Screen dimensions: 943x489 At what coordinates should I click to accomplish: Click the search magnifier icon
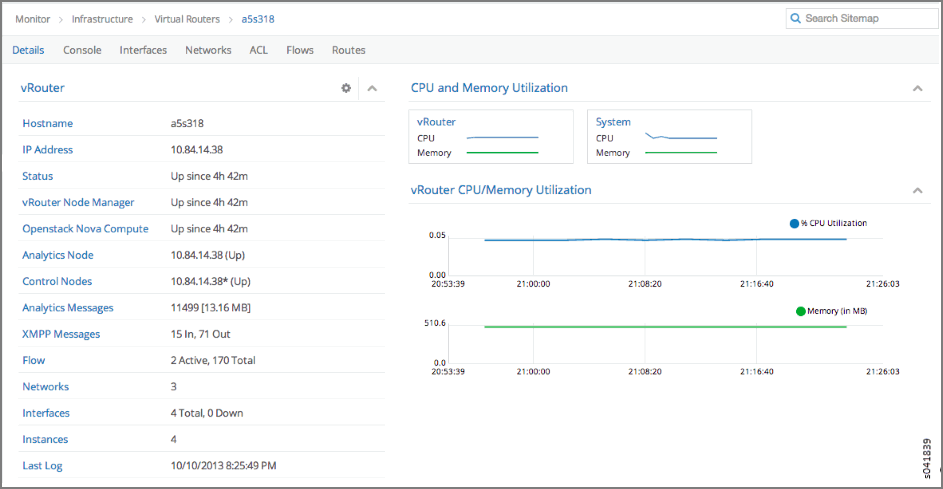click(x=796, y=18)
